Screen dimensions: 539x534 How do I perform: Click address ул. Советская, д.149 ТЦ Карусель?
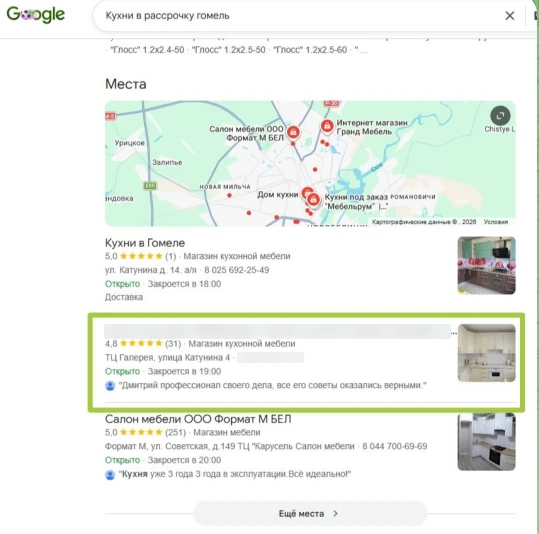[230, 446]
